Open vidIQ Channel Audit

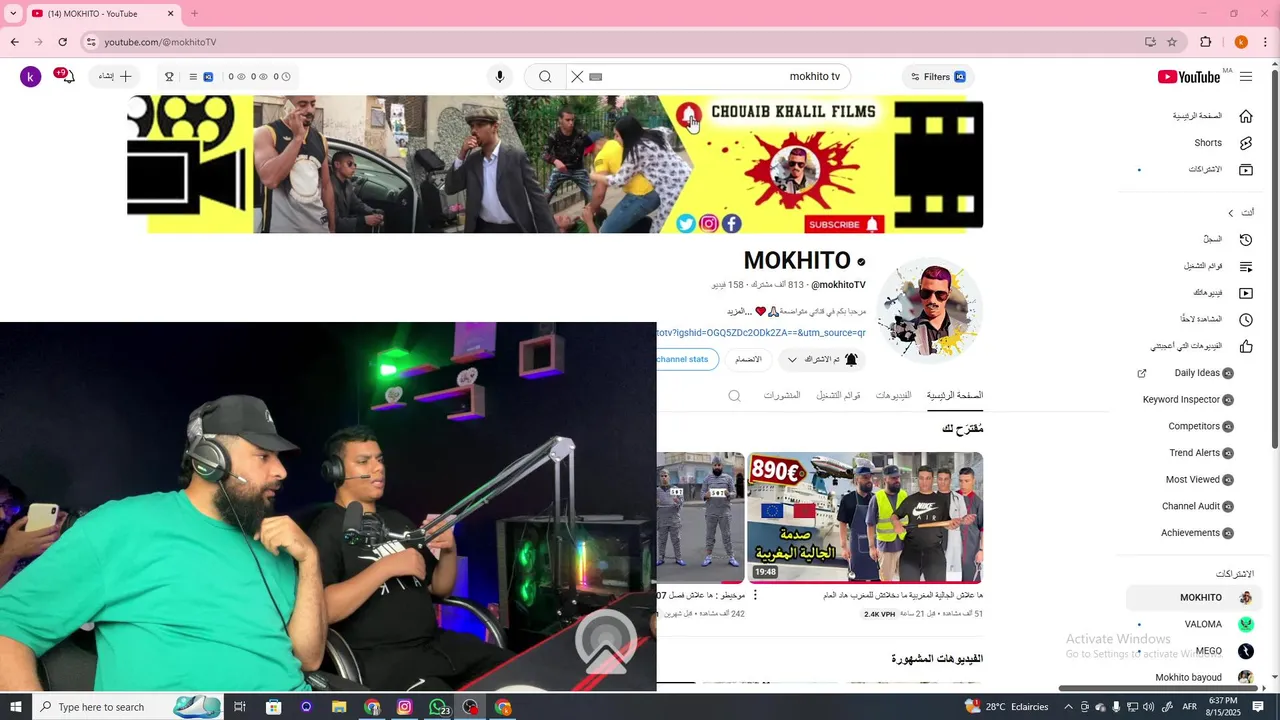1197,506
